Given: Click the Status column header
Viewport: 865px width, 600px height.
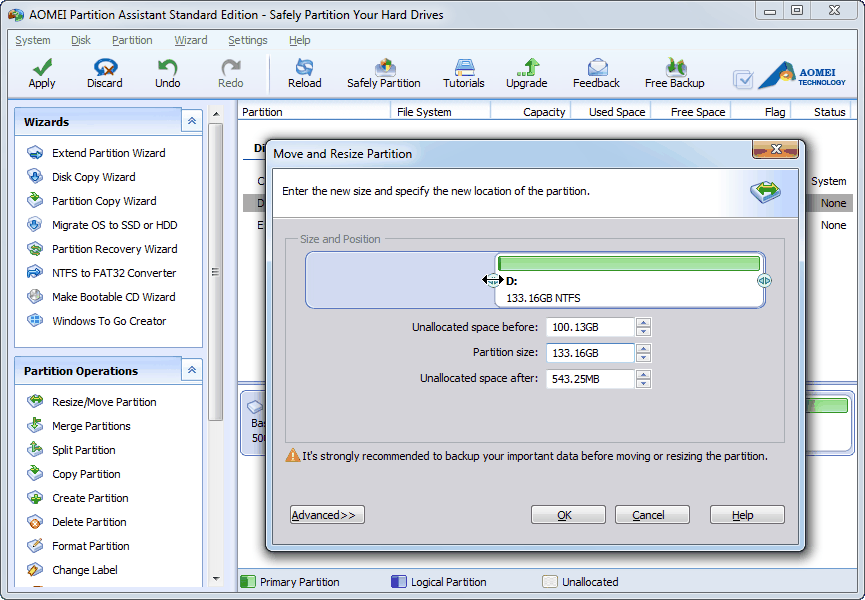Looking at the screenshot, I should click(x=822, y=112).
